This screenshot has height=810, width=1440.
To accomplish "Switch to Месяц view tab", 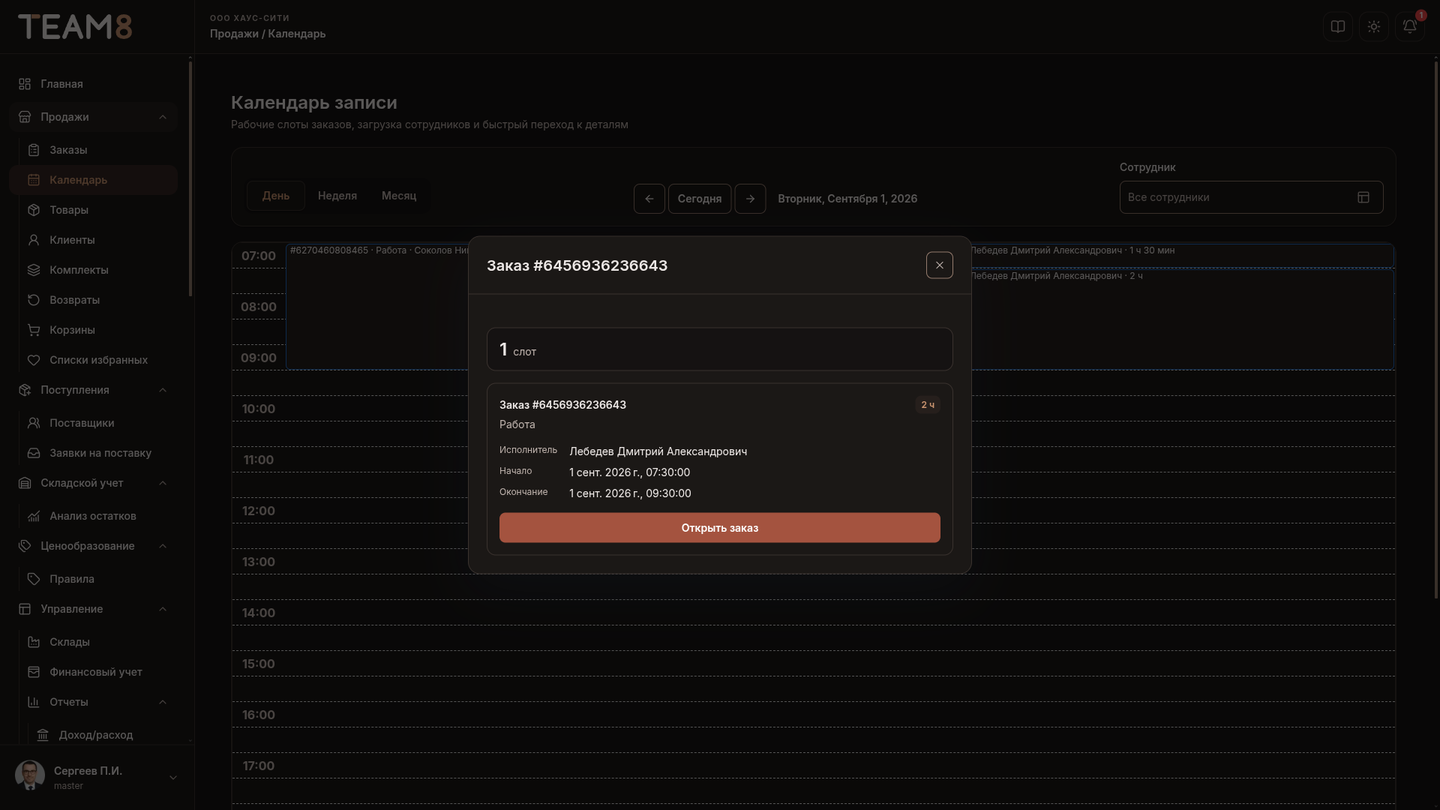I will (x=399, y=196).
